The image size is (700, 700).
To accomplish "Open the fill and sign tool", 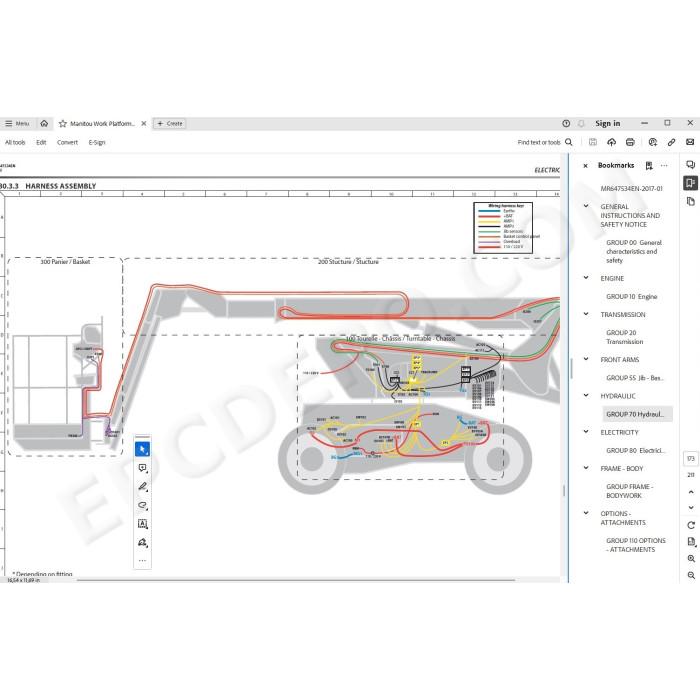I will click(x=142, y=543).
